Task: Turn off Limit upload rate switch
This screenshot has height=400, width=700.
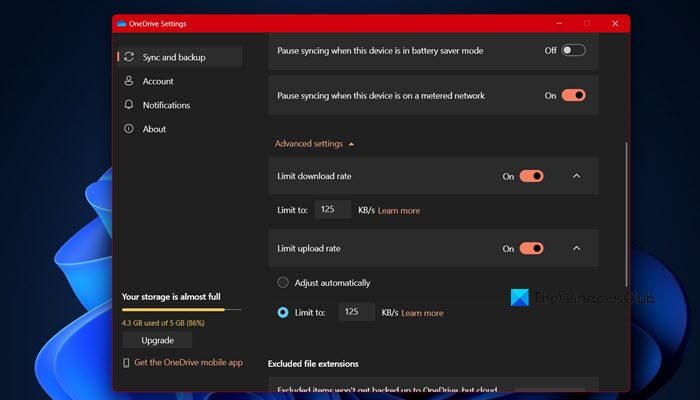Action: (x=531, y=248)
